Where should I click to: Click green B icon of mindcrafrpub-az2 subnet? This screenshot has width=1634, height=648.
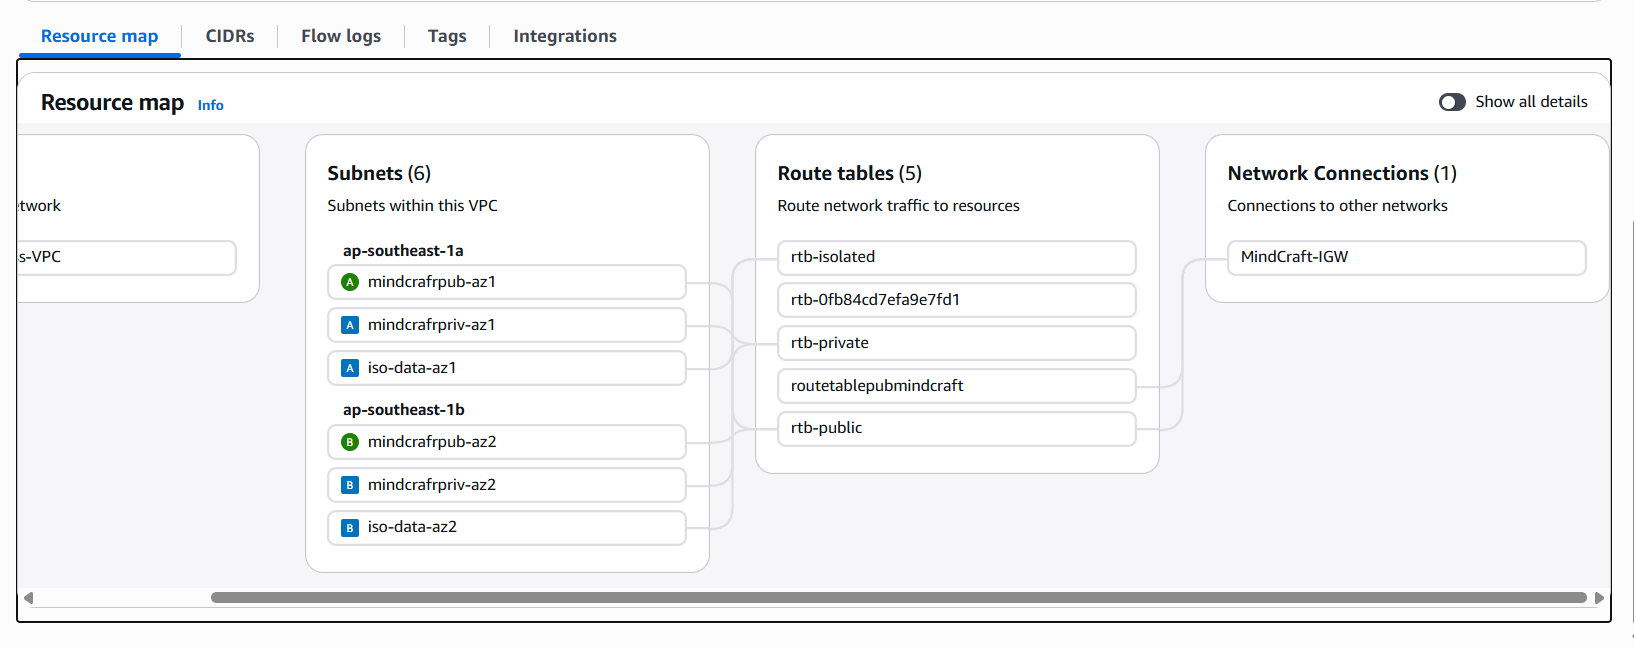(x=350, y=442)
